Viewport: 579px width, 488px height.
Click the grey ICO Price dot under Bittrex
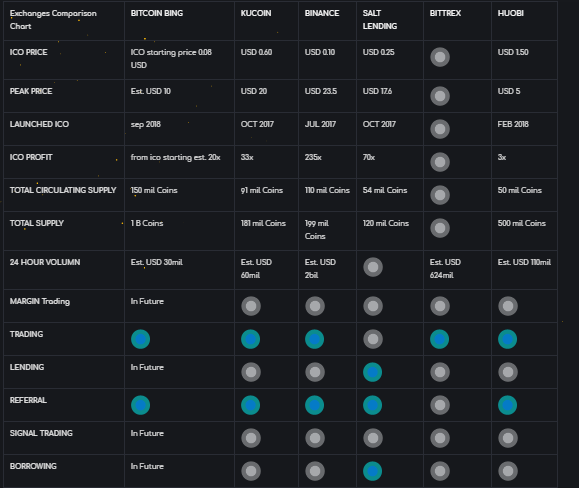440,57
